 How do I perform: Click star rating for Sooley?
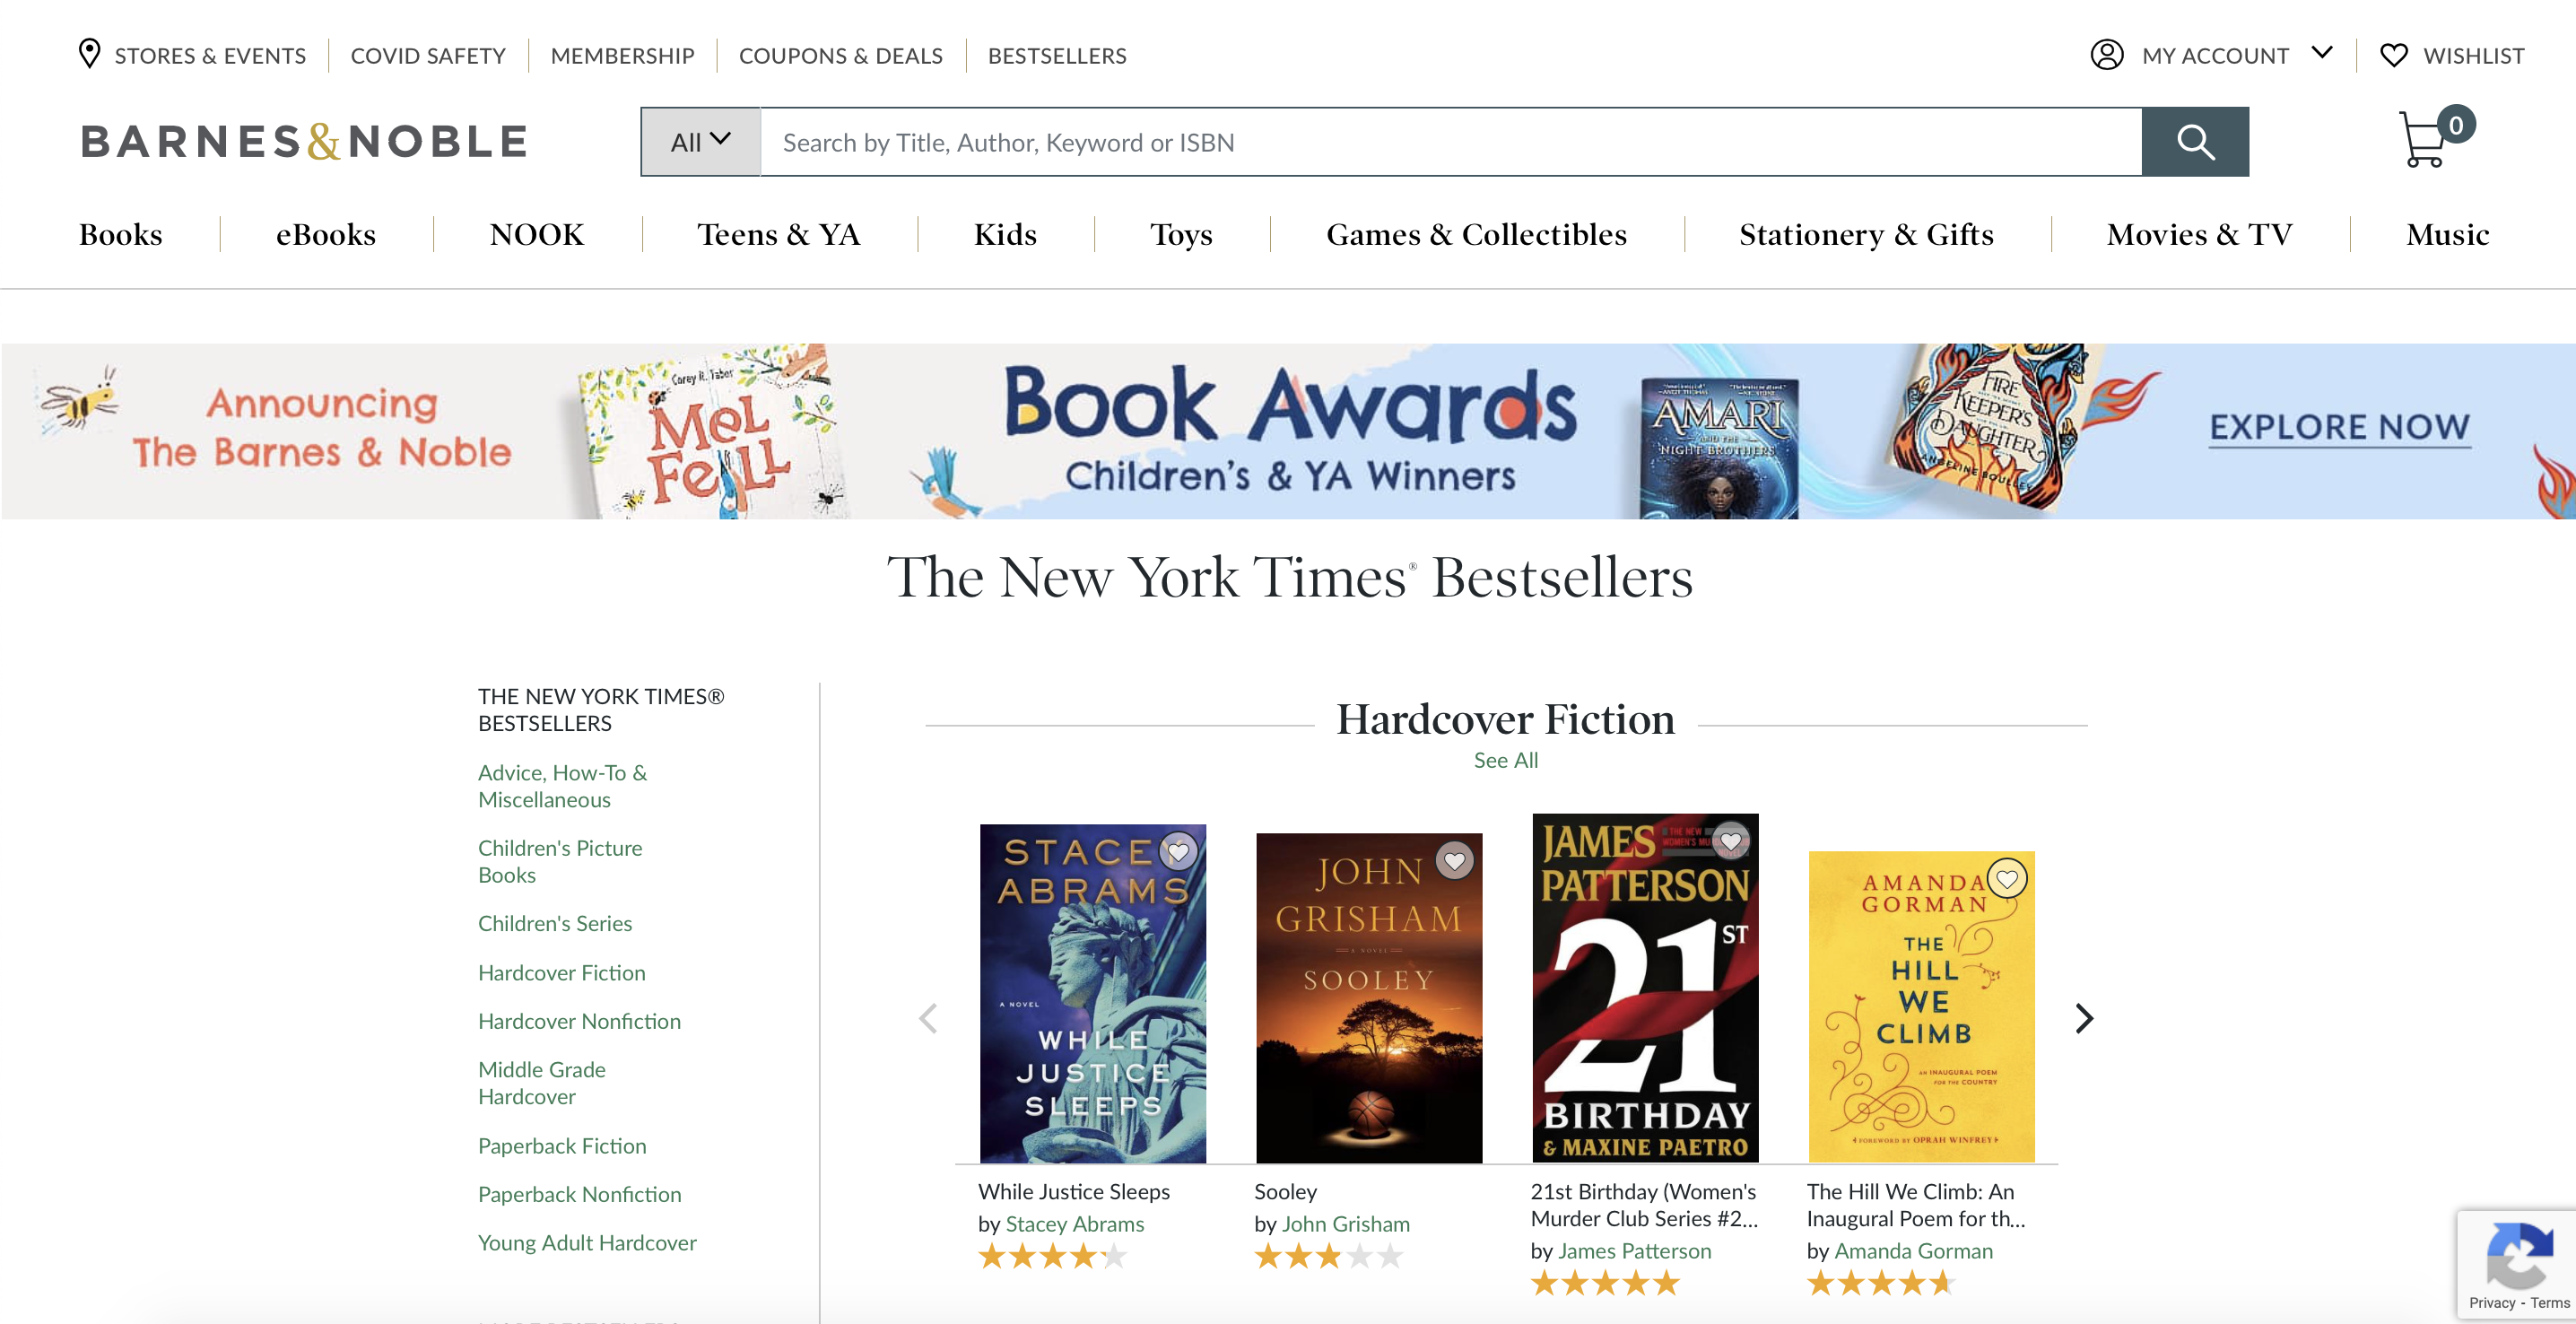tap(1329, 1256)
